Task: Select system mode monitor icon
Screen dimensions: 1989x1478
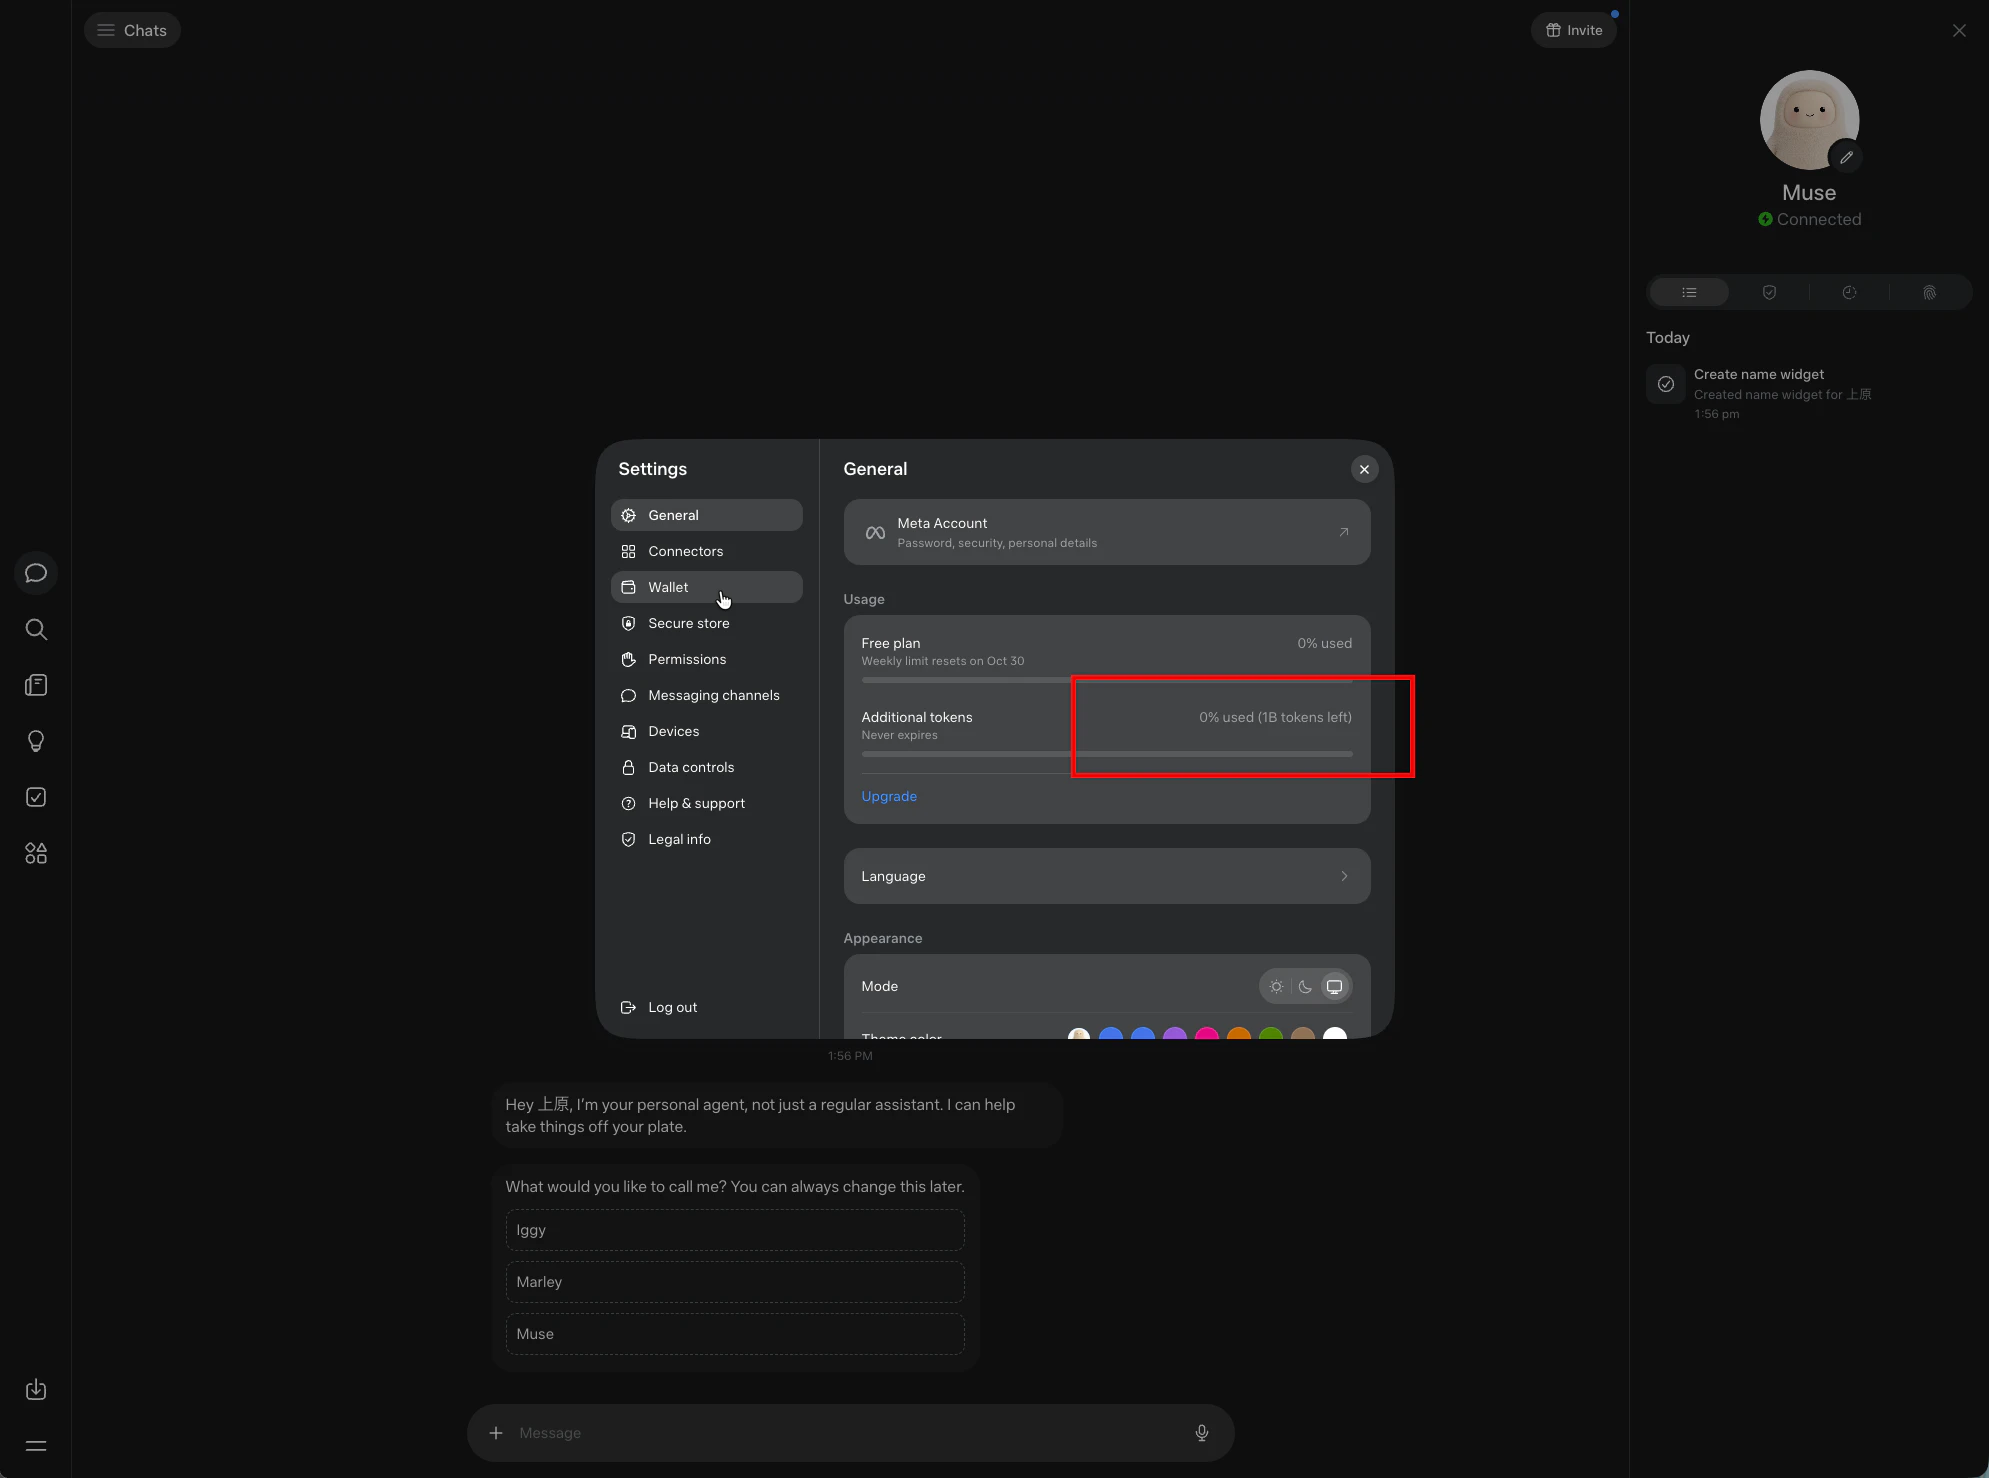Action: [x=1334, y=986]
